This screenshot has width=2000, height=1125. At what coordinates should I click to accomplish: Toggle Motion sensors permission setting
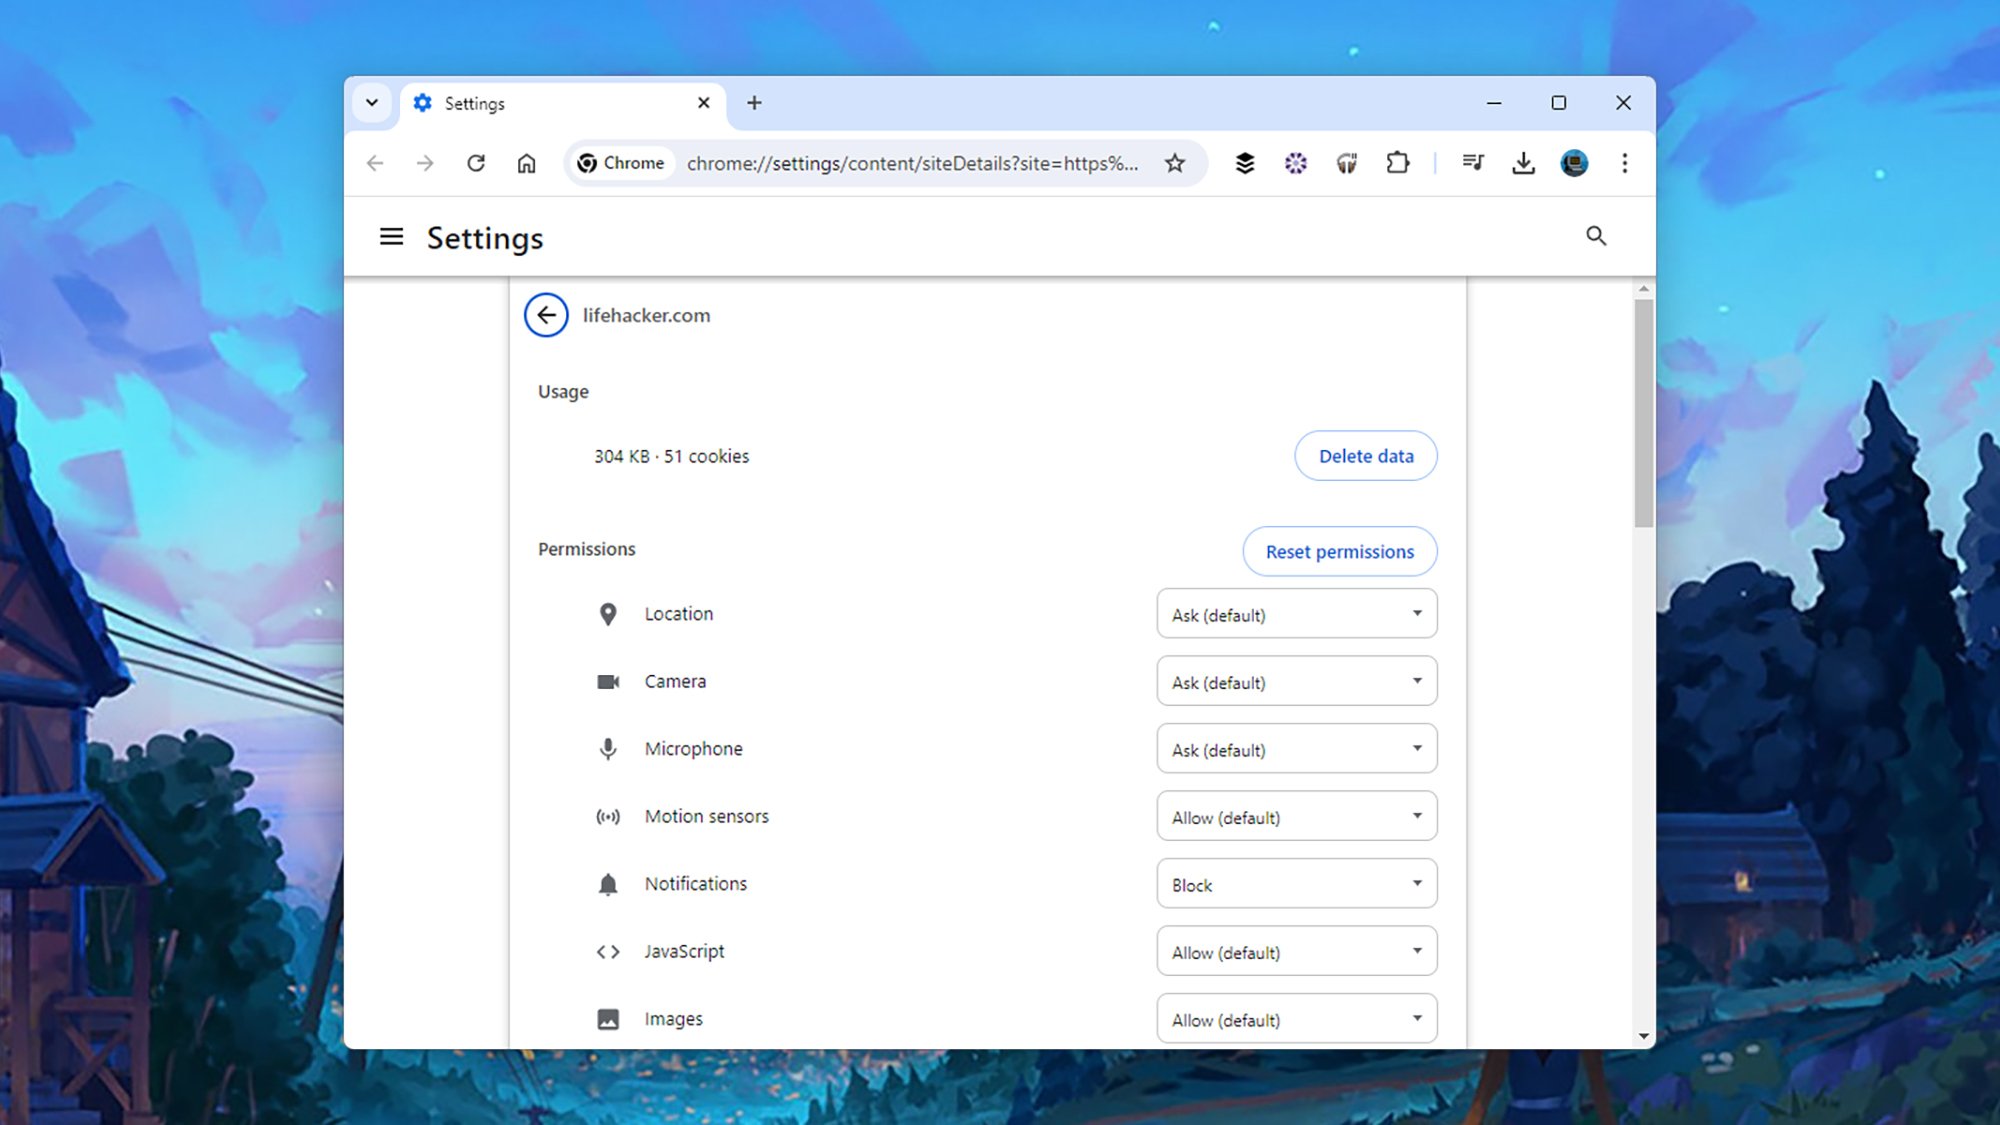(1295, 816)
